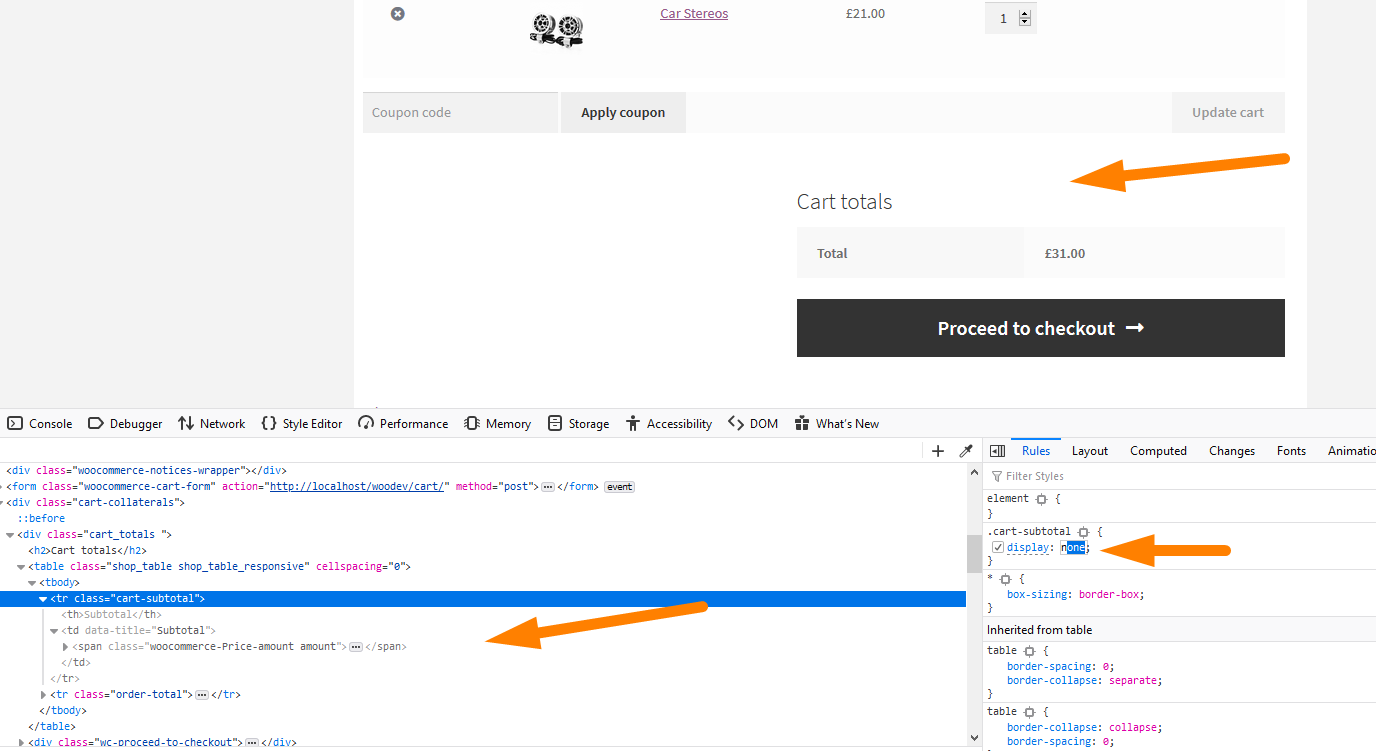
Task: Focus the Coupon code input field
Action: (460, 113)
